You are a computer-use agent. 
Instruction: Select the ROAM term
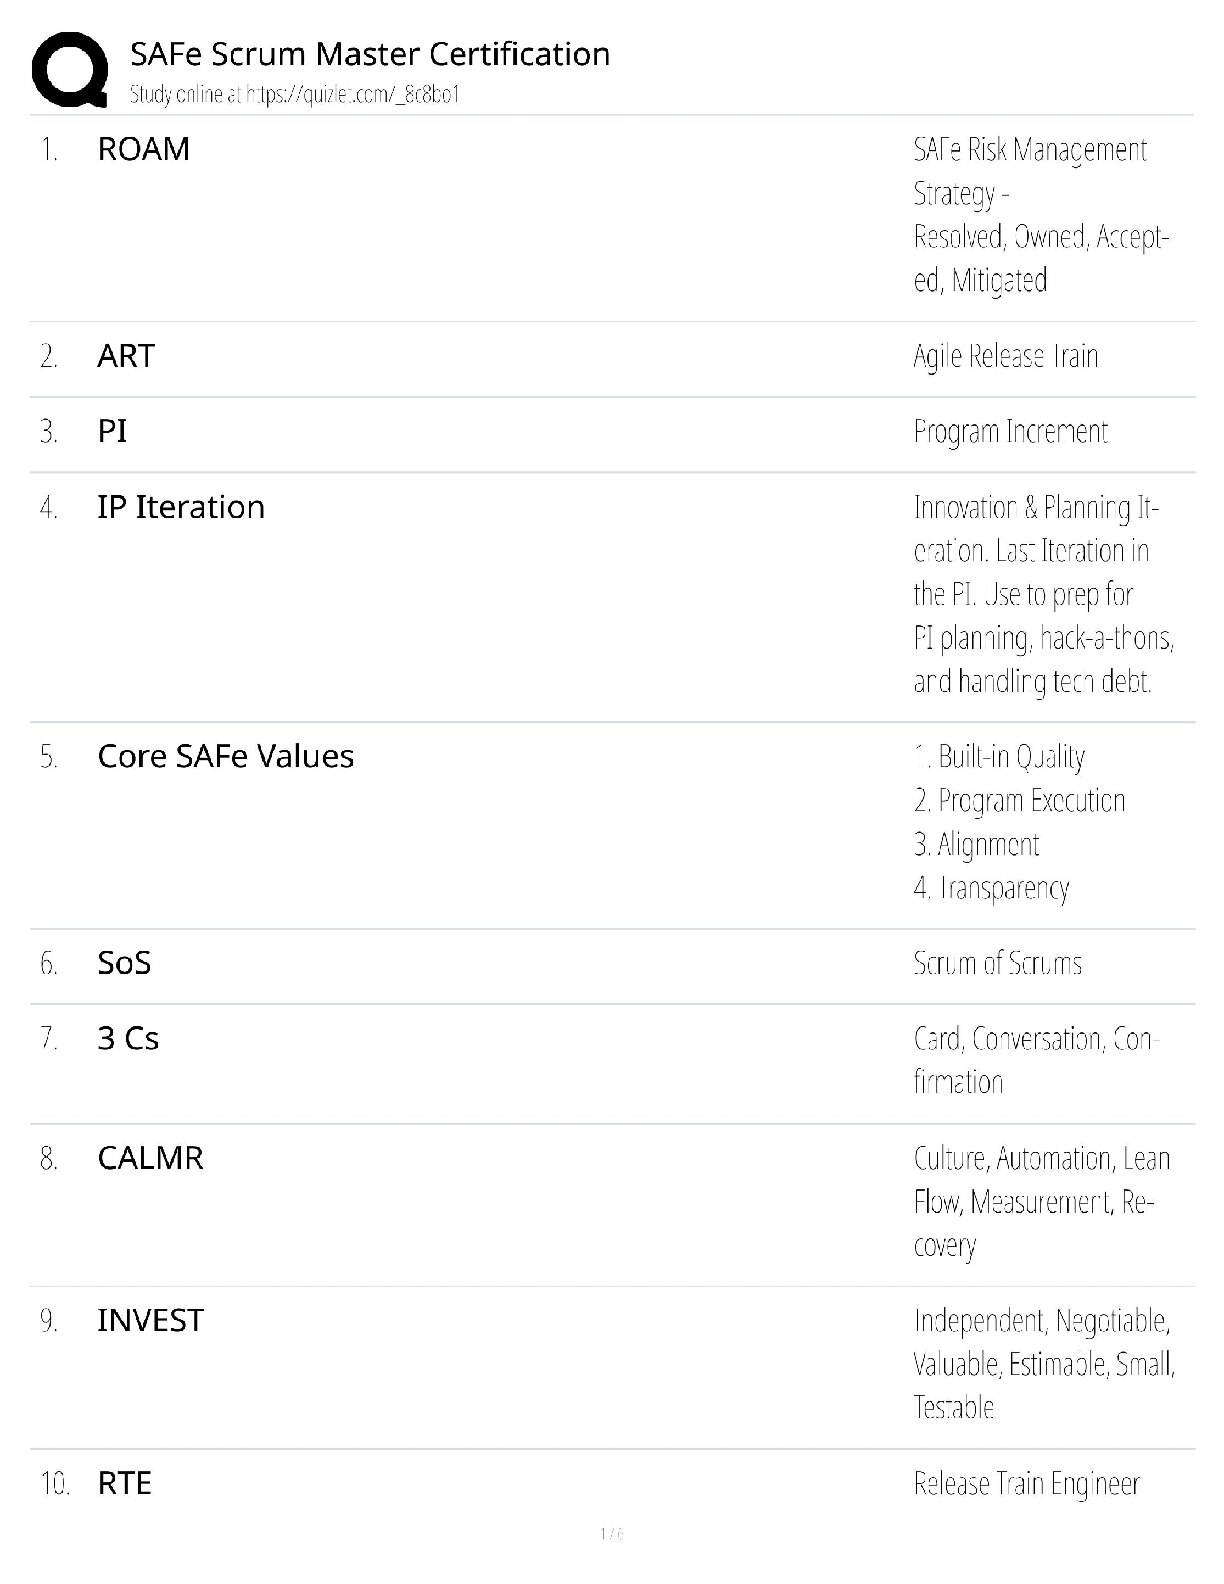tap(143, 149)
